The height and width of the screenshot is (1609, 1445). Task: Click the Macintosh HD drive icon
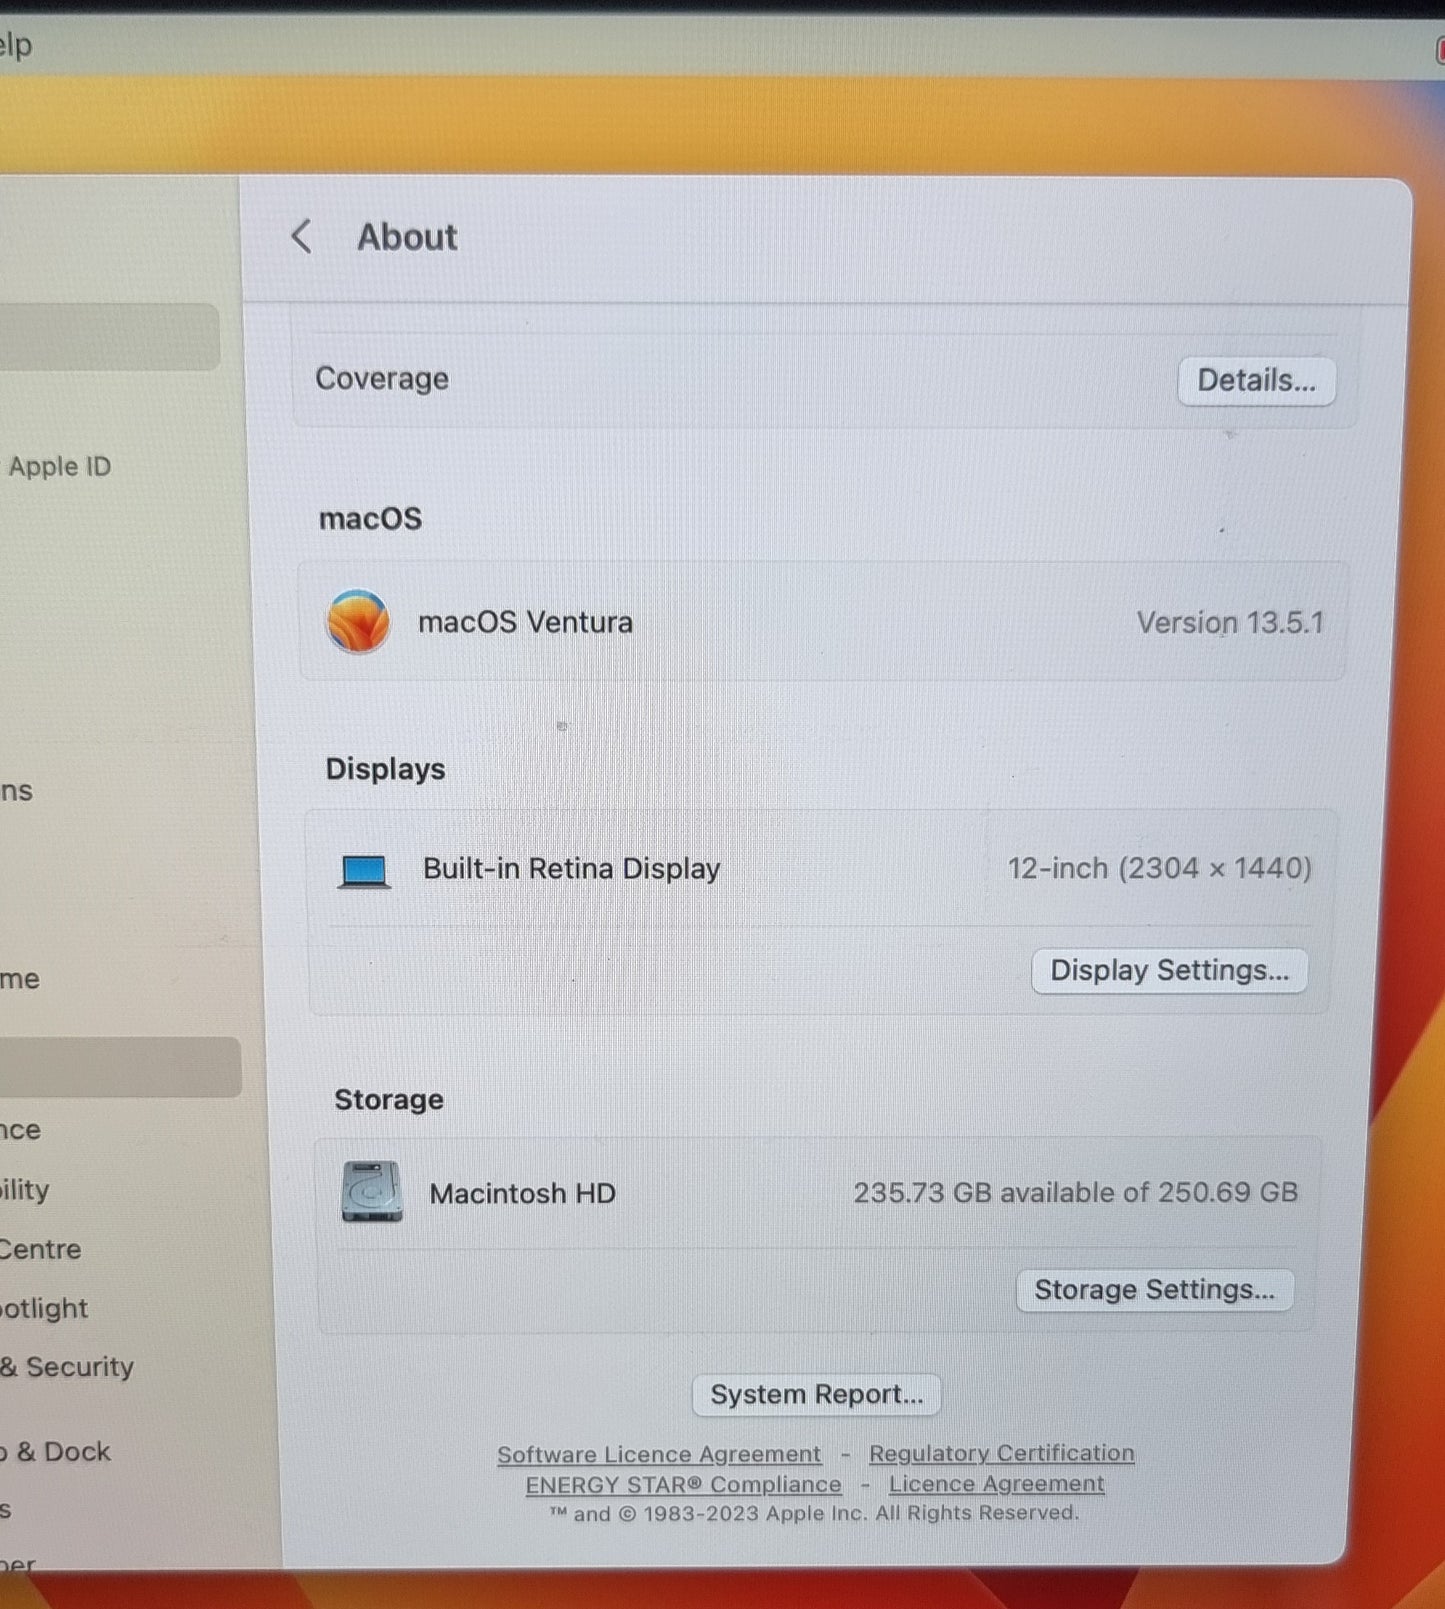(x=372, y=1192)
